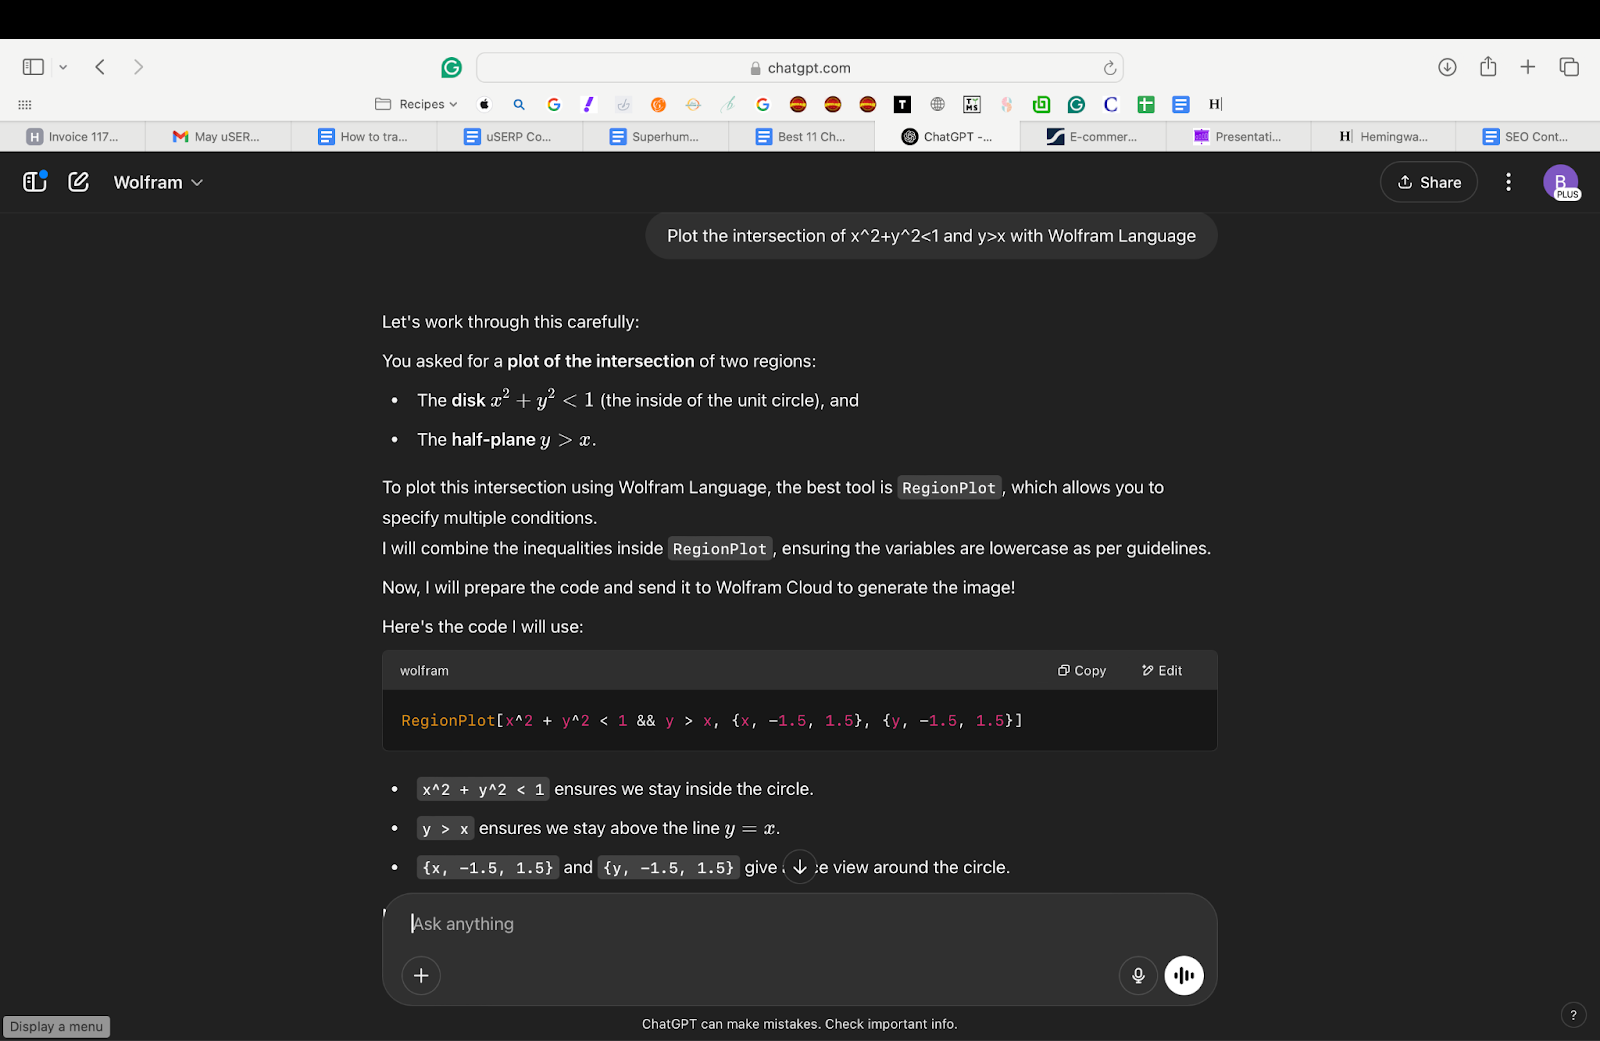Copy the wolfram code block

(1082, 671)
